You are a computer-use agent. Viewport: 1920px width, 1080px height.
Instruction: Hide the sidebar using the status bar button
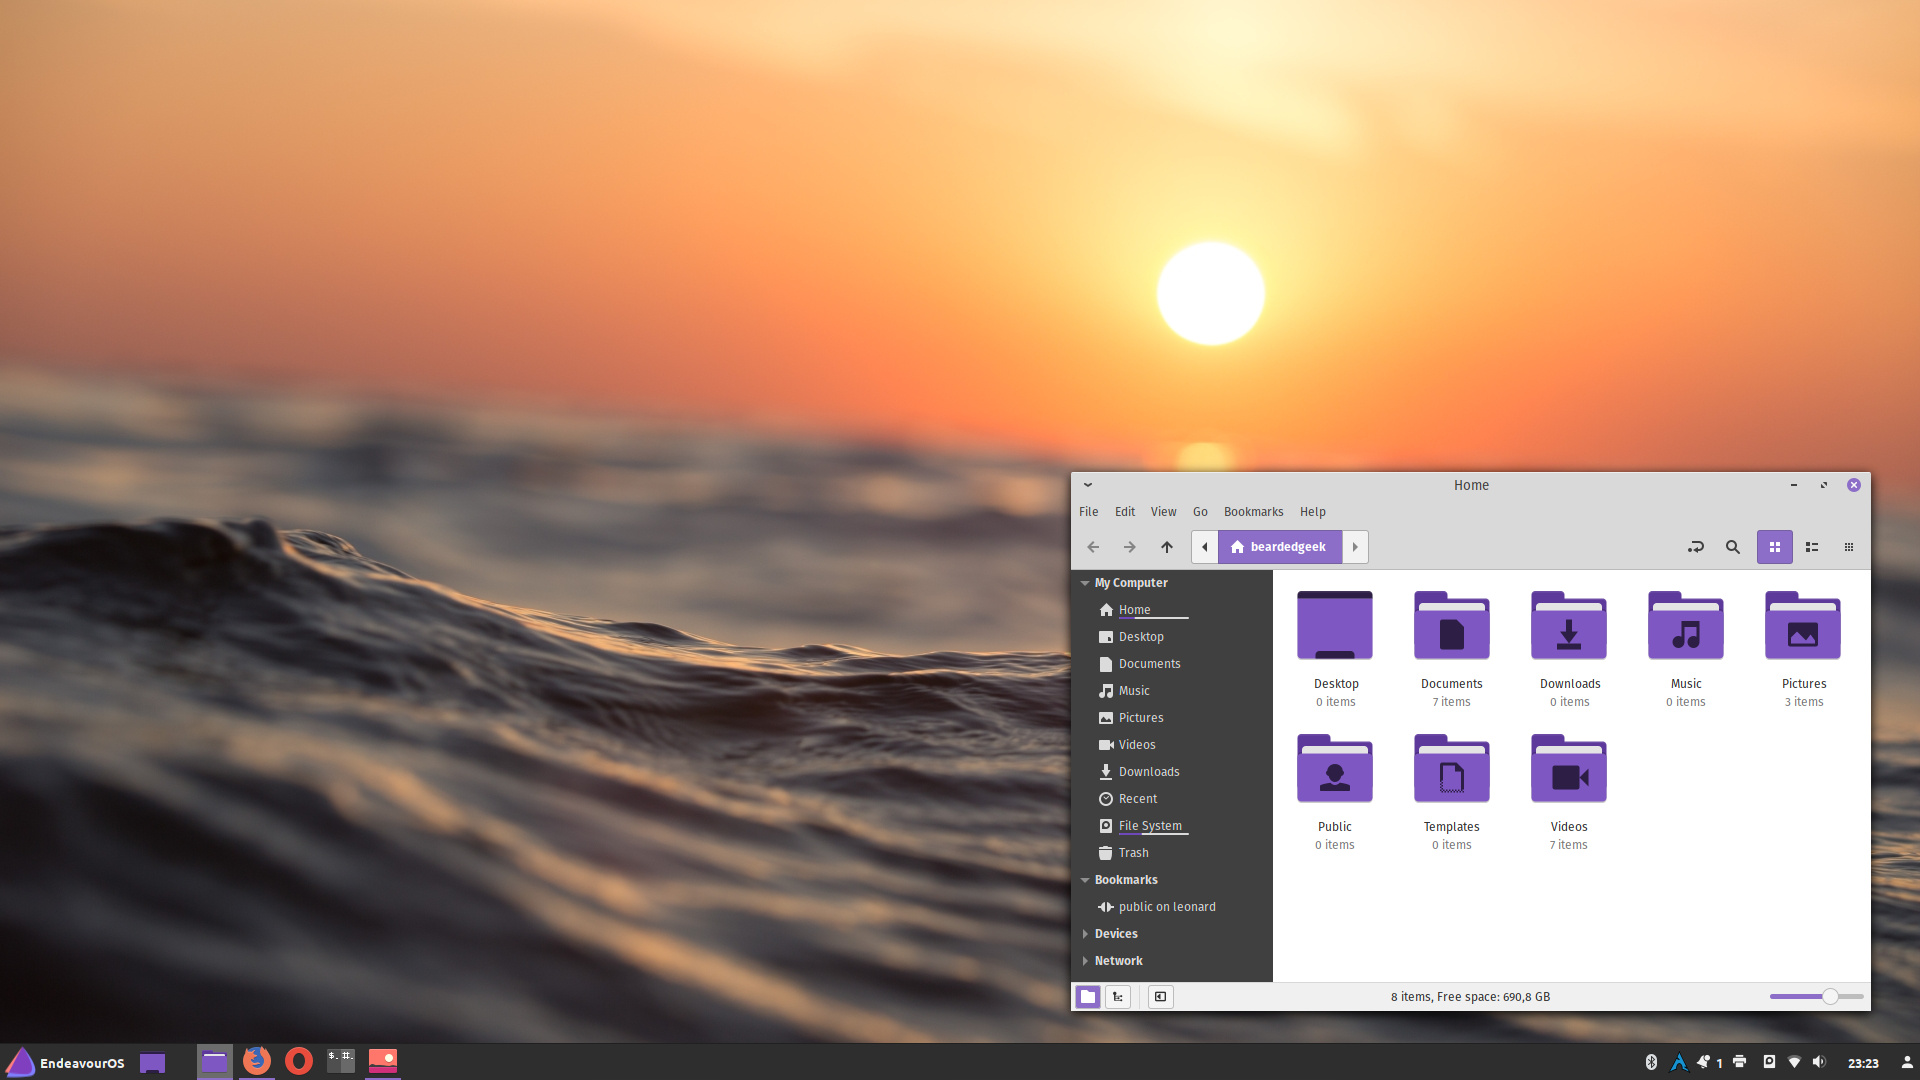pyautogui.click(x=1160, y=997)
